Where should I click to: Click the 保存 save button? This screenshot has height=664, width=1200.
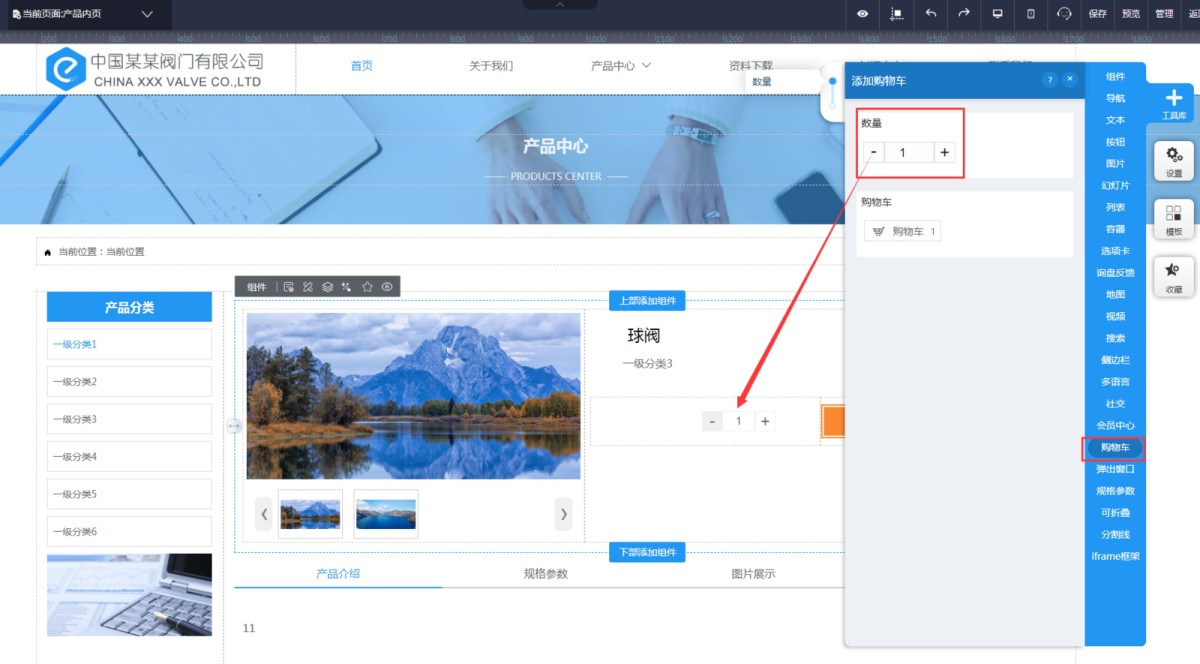[x=1098, y=14]
